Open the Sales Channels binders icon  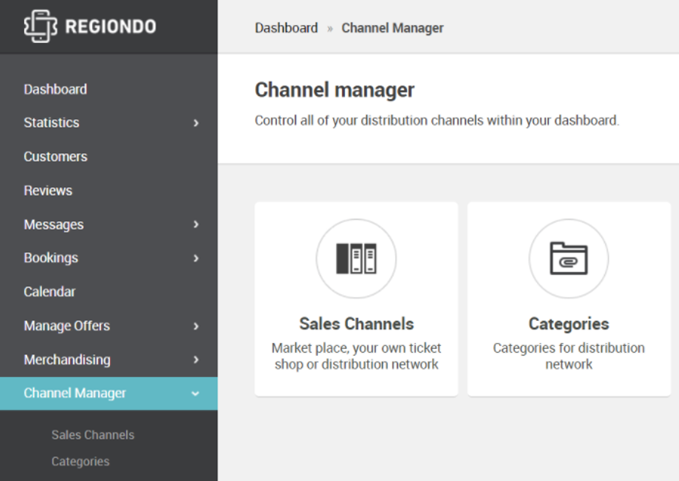[356, 258]
